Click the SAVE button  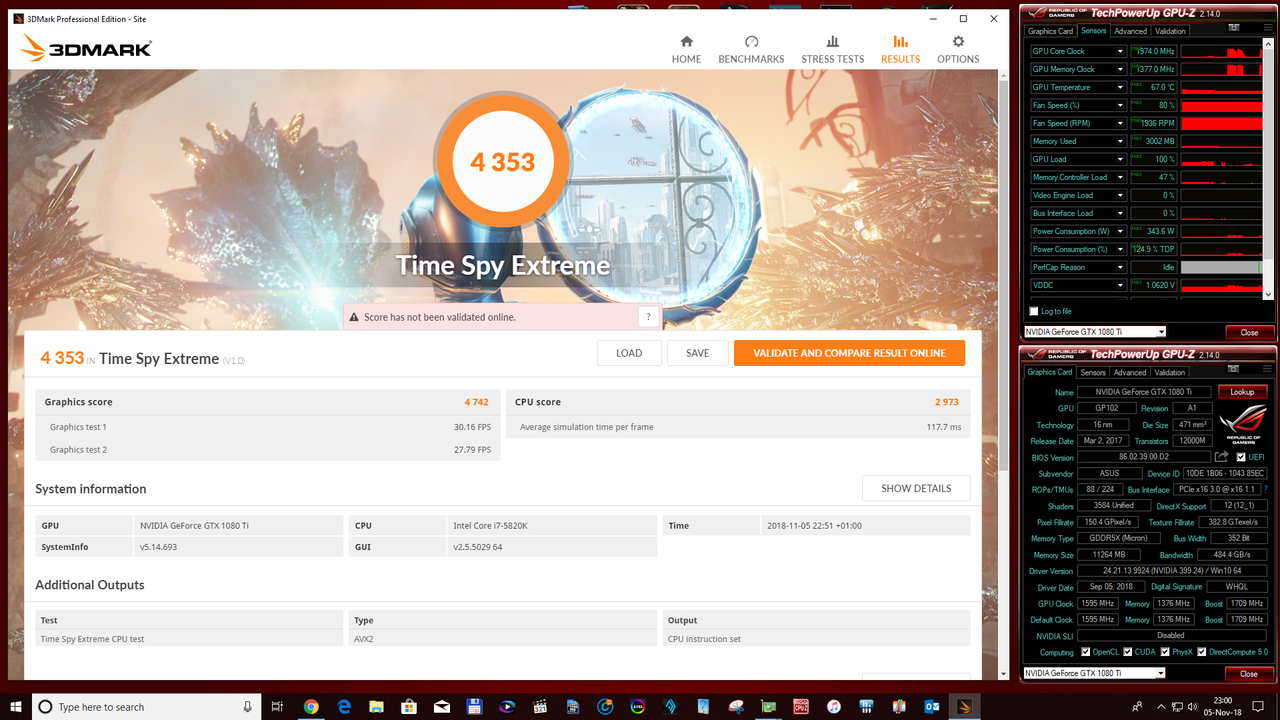[x=697, y=353]
